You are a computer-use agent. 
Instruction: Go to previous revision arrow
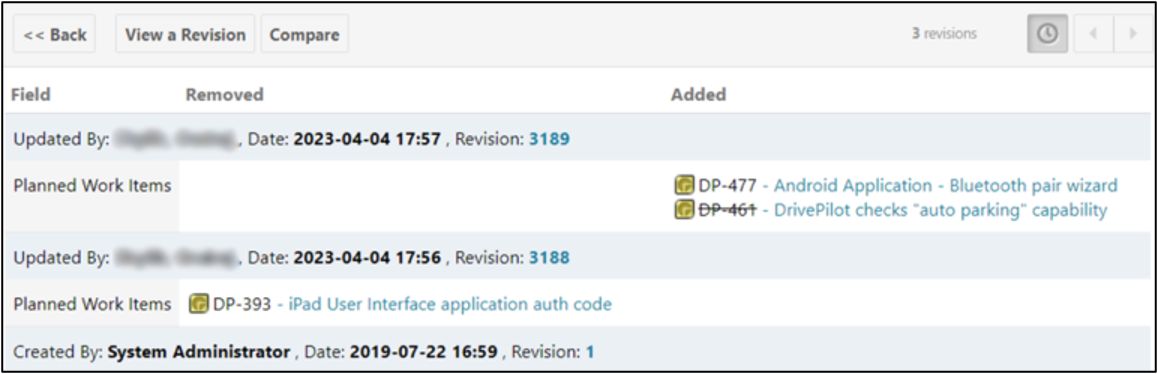click(1094, 34)
